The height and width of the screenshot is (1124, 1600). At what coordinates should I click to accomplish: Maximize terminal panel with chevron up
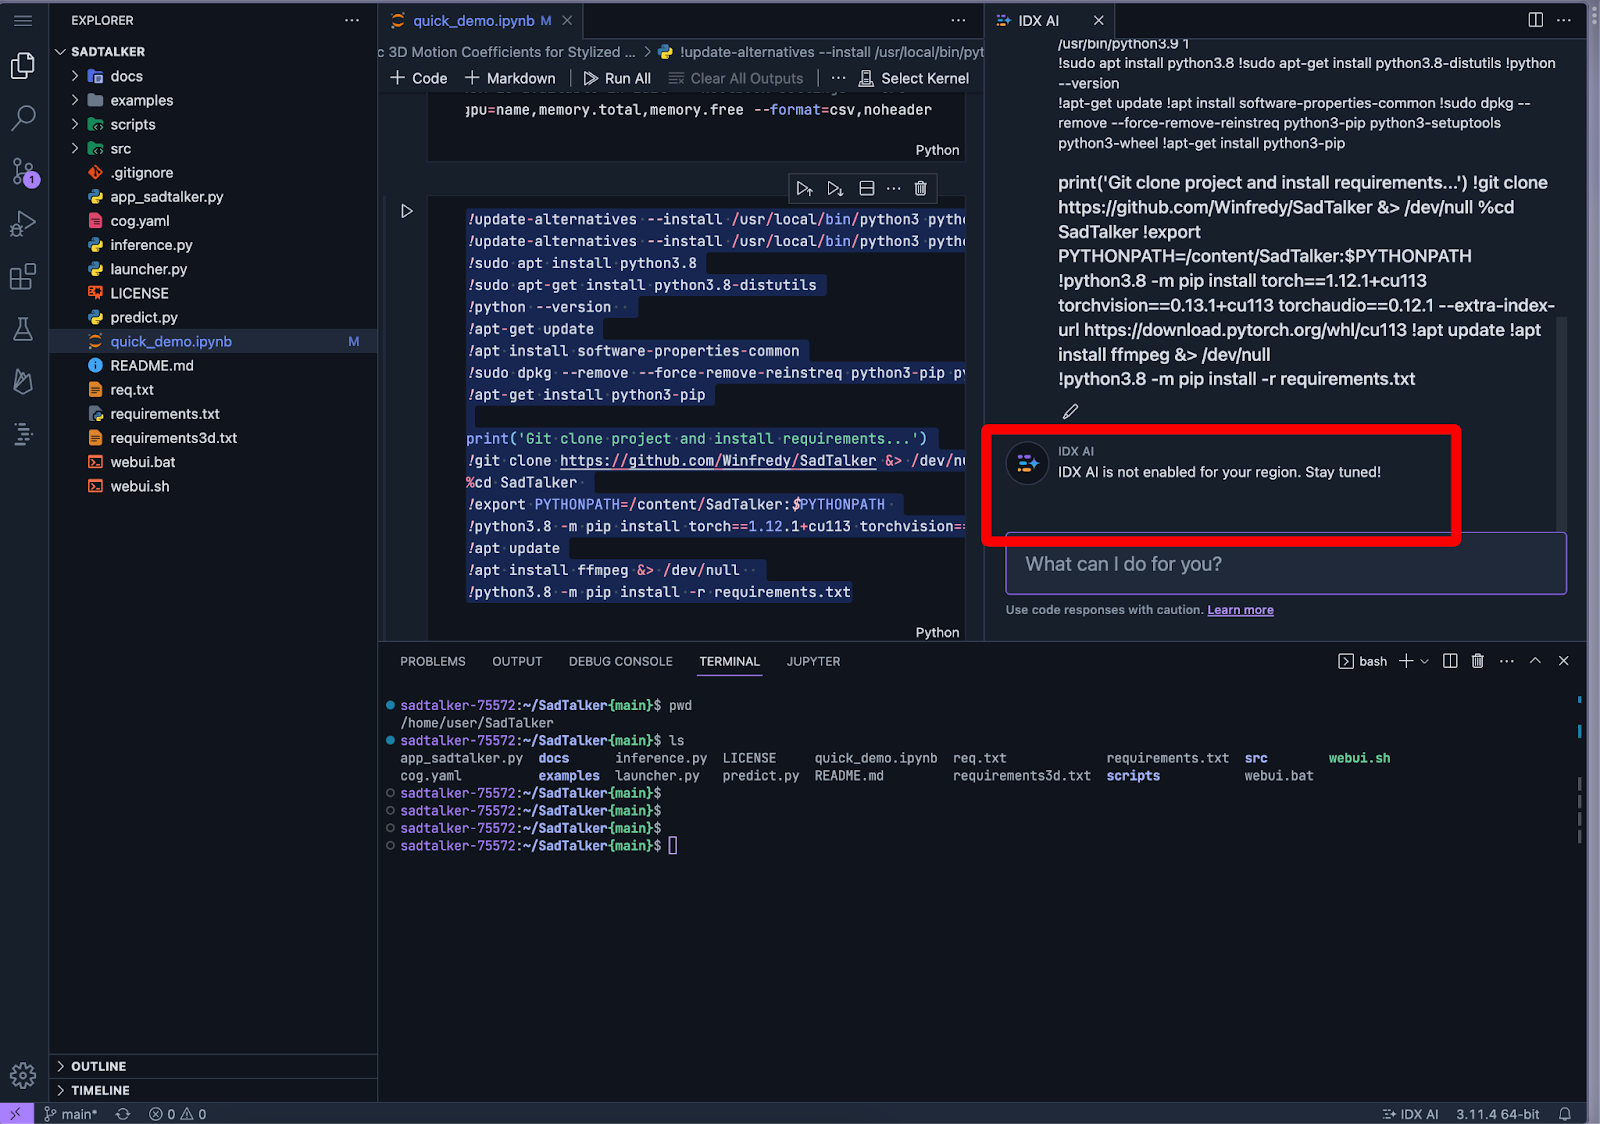pyautogui.click(x=1535, y=661)
